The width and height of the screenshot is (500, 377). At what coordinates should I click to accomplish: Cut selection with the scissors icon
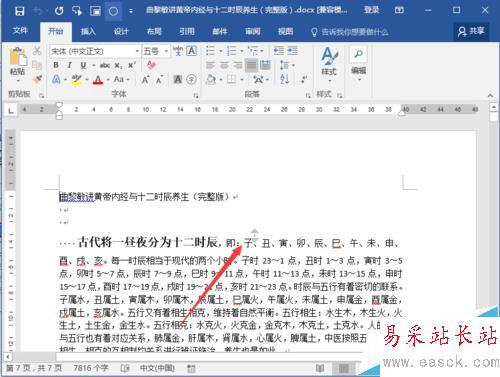(x=37, y=51)
